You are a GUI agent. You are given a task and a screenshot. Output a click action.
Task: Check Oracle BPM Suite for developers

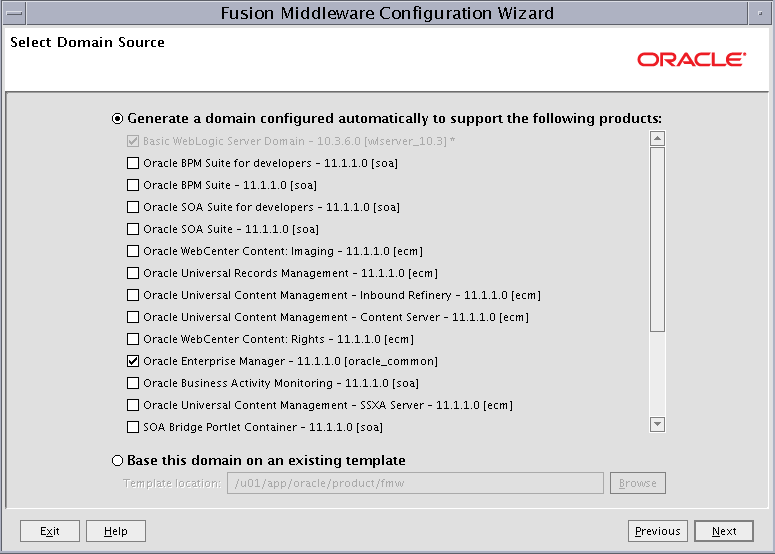(x=133, y=163)
